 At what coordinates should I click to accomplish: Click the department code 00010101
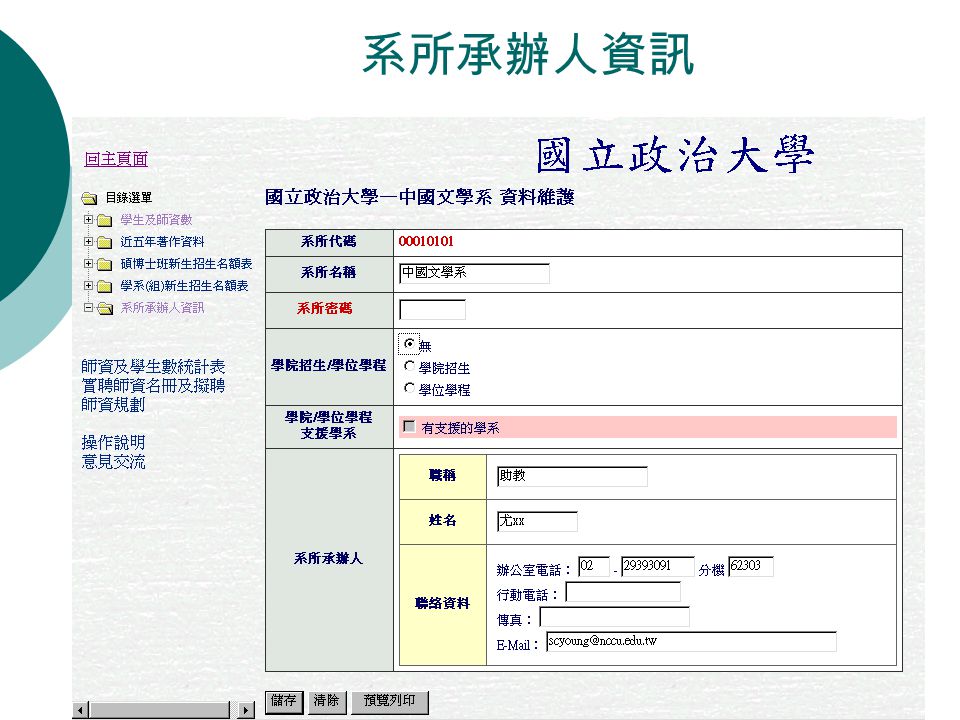pyautogui.click(x=426, y=241)
